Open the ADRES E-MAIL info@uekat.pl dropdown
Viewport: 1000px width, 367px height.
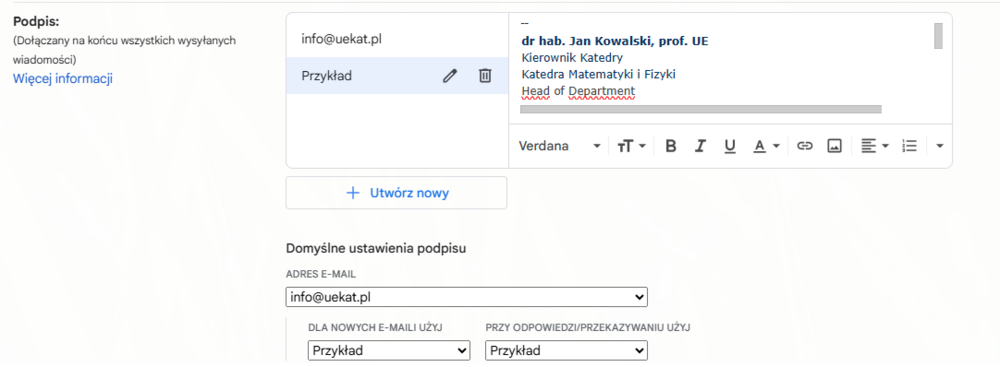[467, 297]
